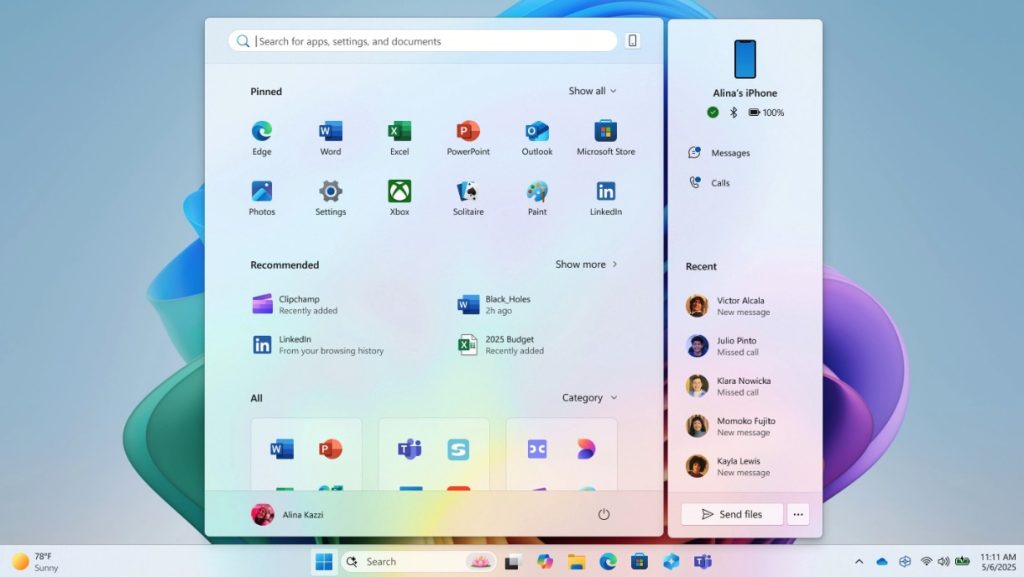Click the Windows Start button on the taskbar
The width and height of the screenshot is (1024, 577).
(323, 561)
